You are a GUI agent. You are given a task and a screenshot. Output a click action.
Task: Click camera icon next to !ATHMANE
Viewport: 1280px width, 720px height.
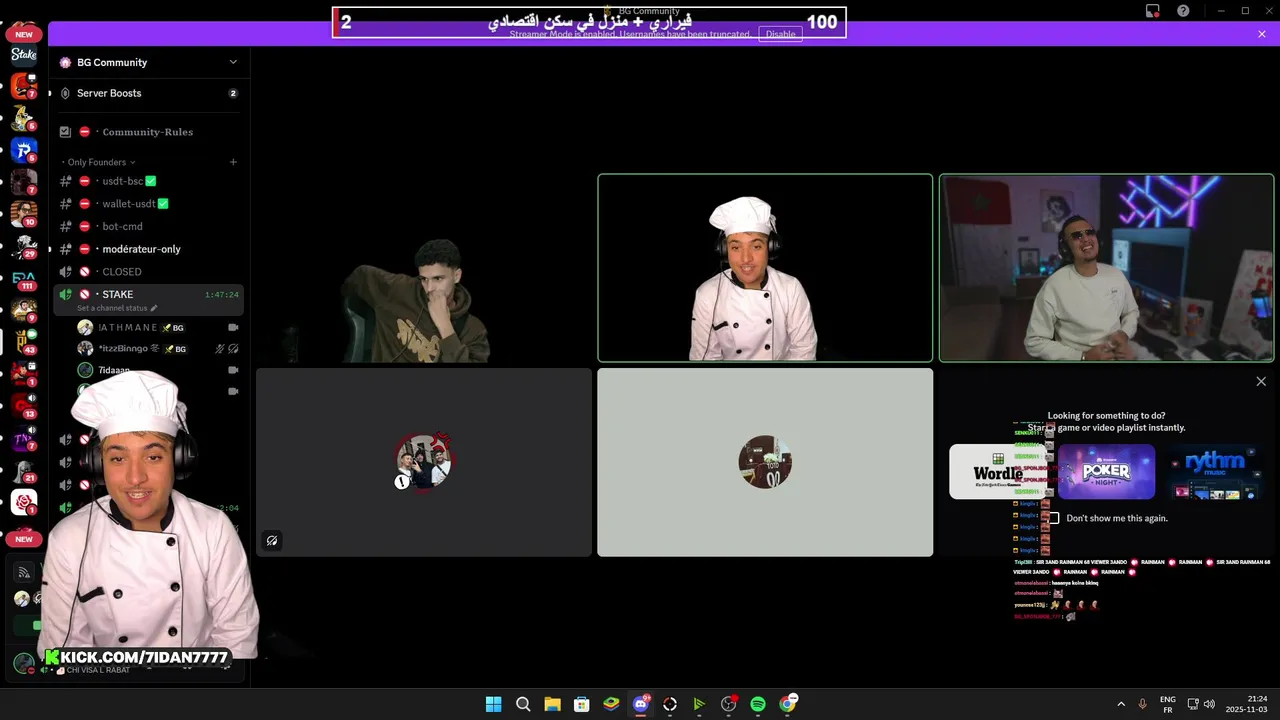[x=233, y=327]
